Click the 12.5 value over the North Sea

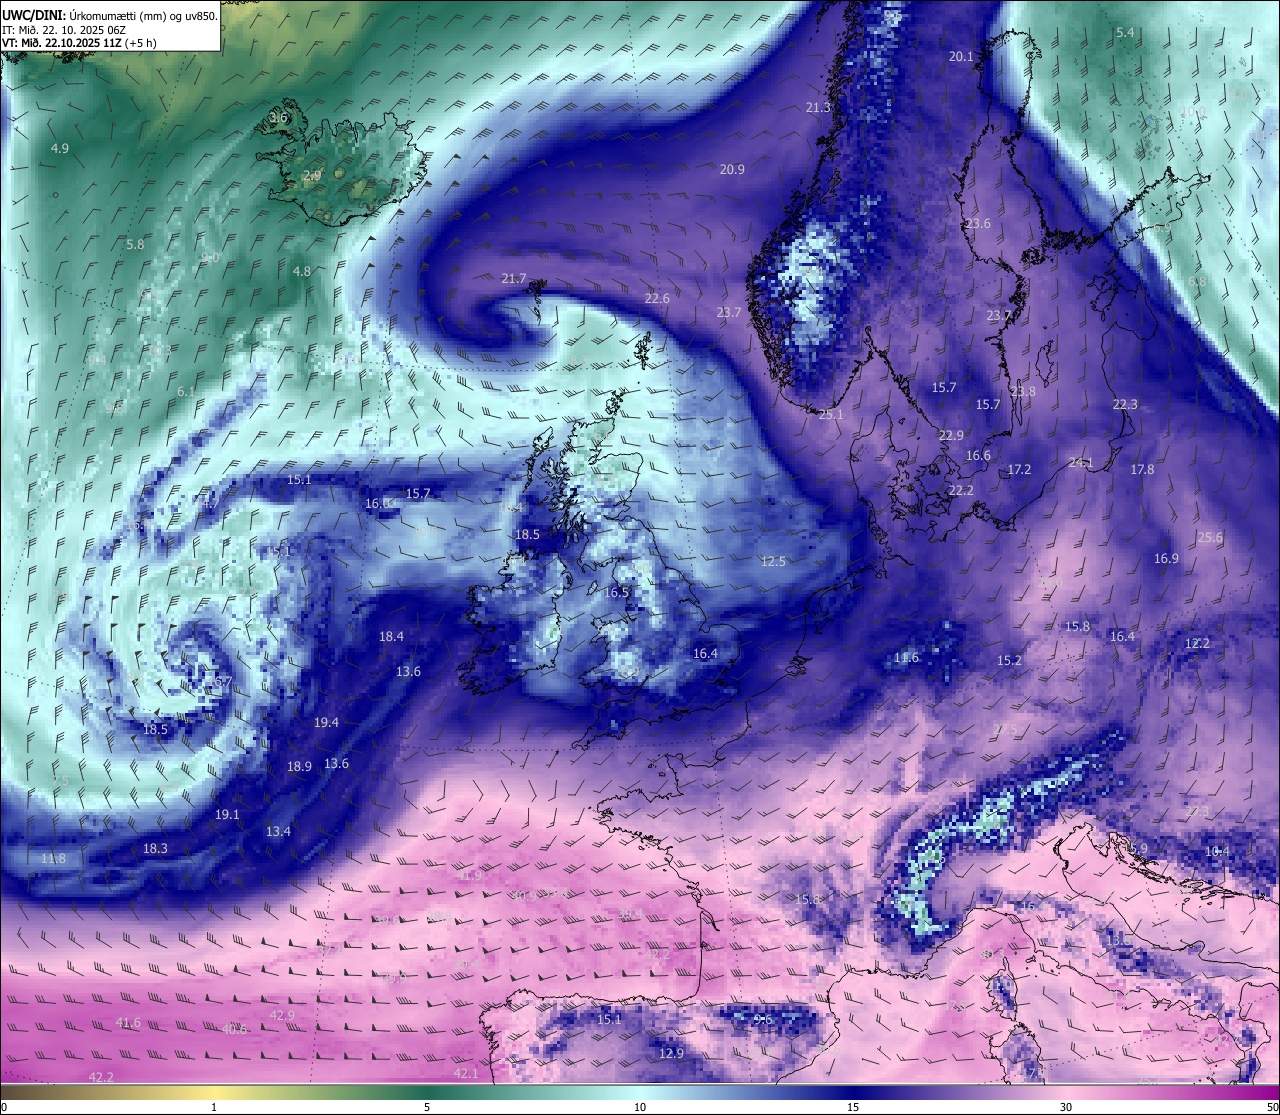click(773, 561)
